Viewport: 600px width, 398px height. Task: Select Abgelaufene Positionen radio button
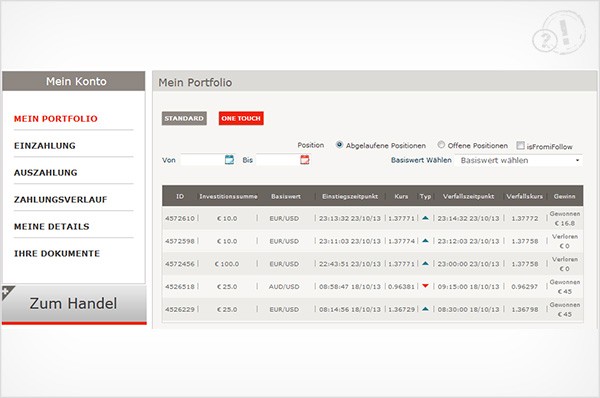[x=339, y=145]
